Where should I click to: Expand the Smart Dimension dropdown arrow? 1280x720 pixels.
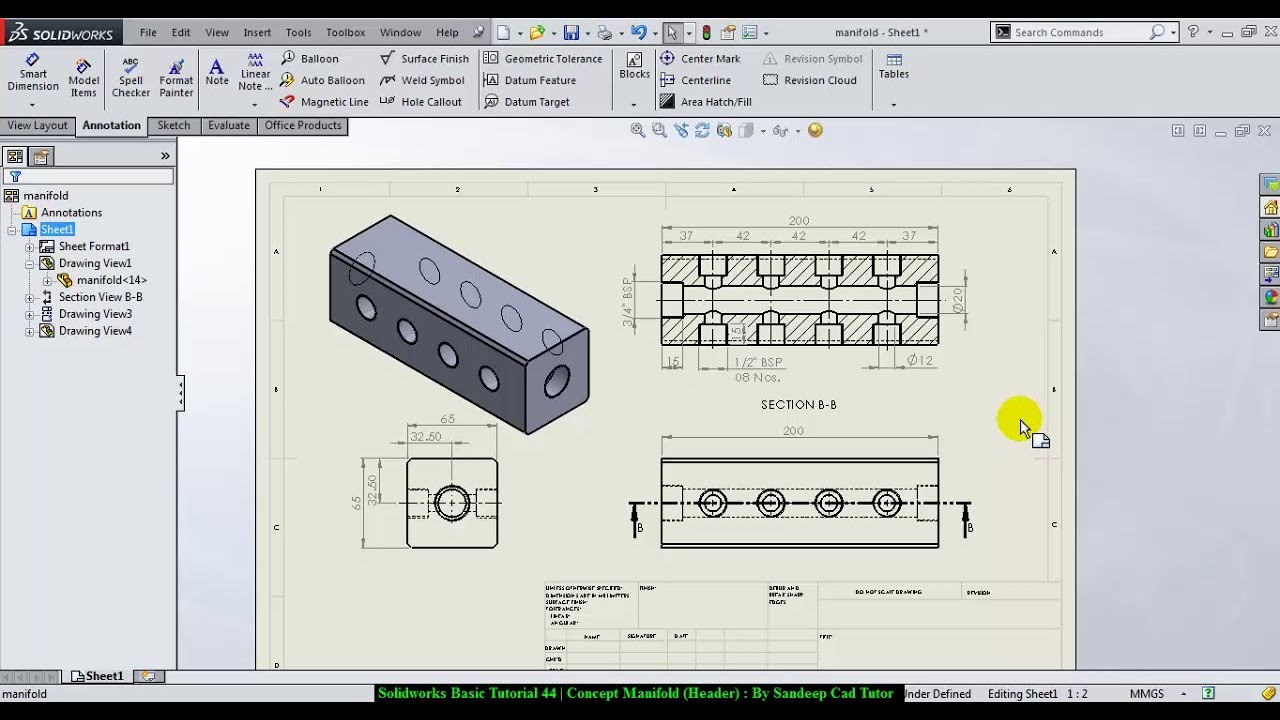tap(32, 104)
